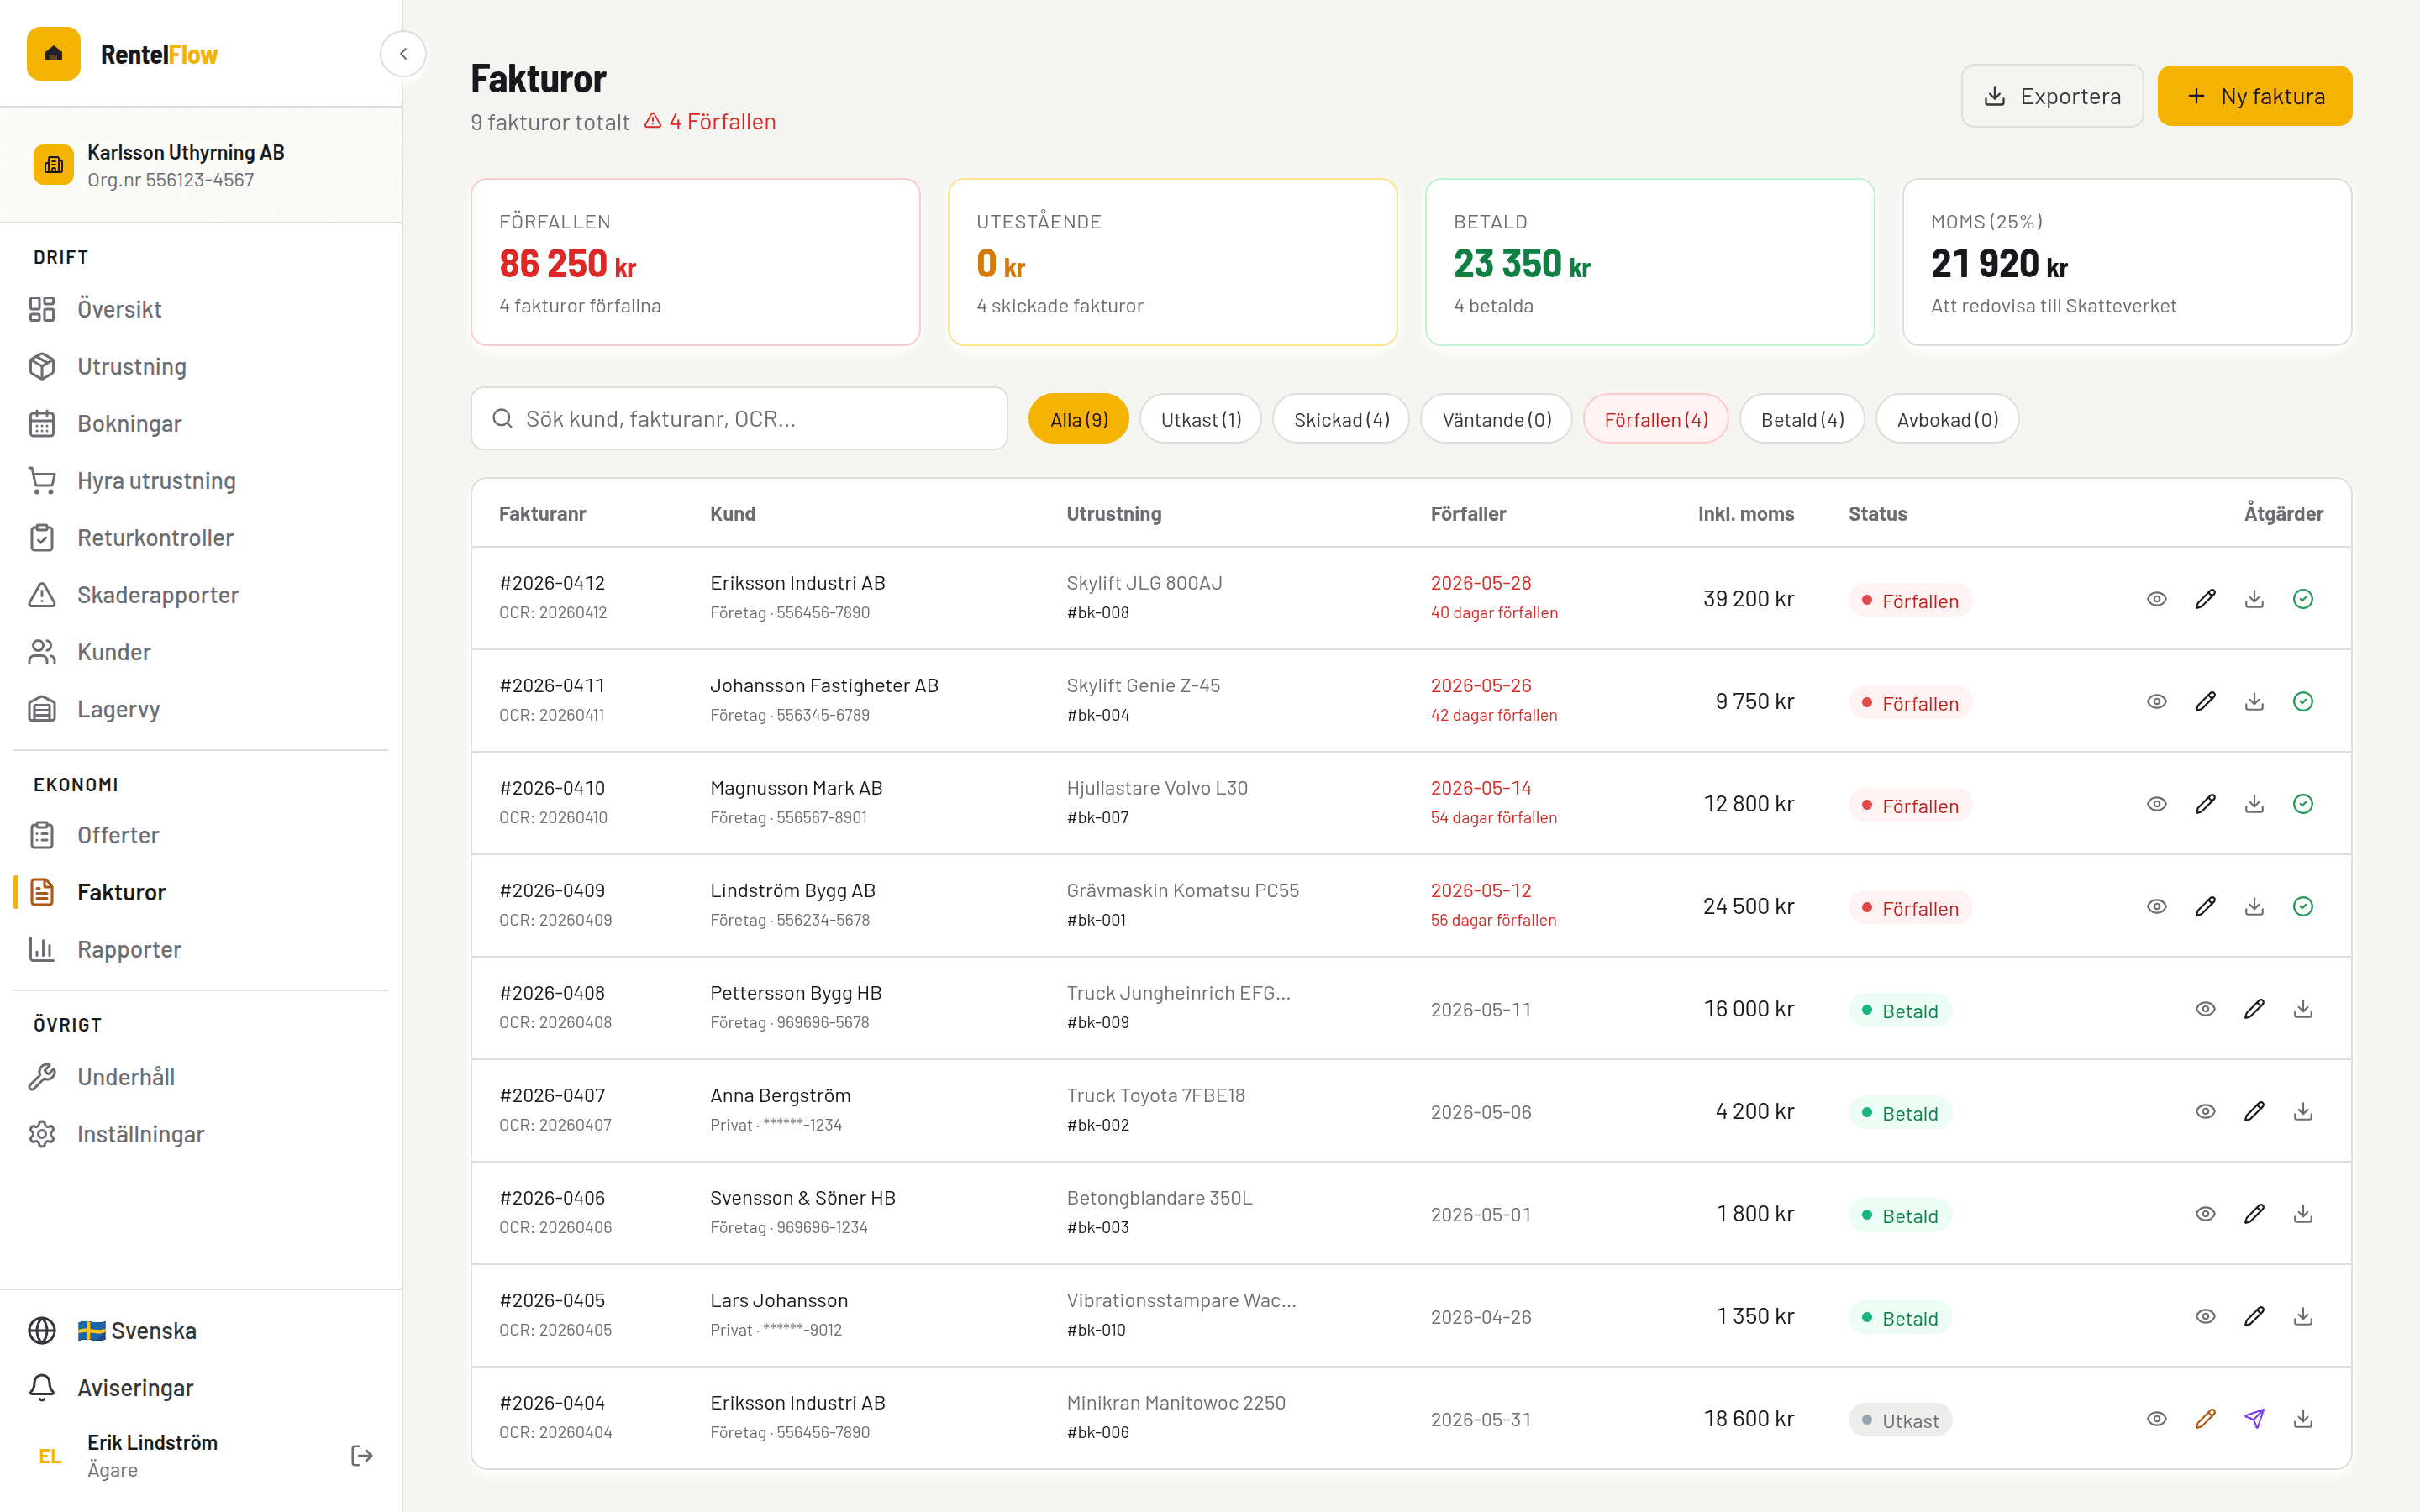This screenshot has width=2420, height=1512.
Task: Click the Inkl. moms column header
Action: (x=1746, y=514)
